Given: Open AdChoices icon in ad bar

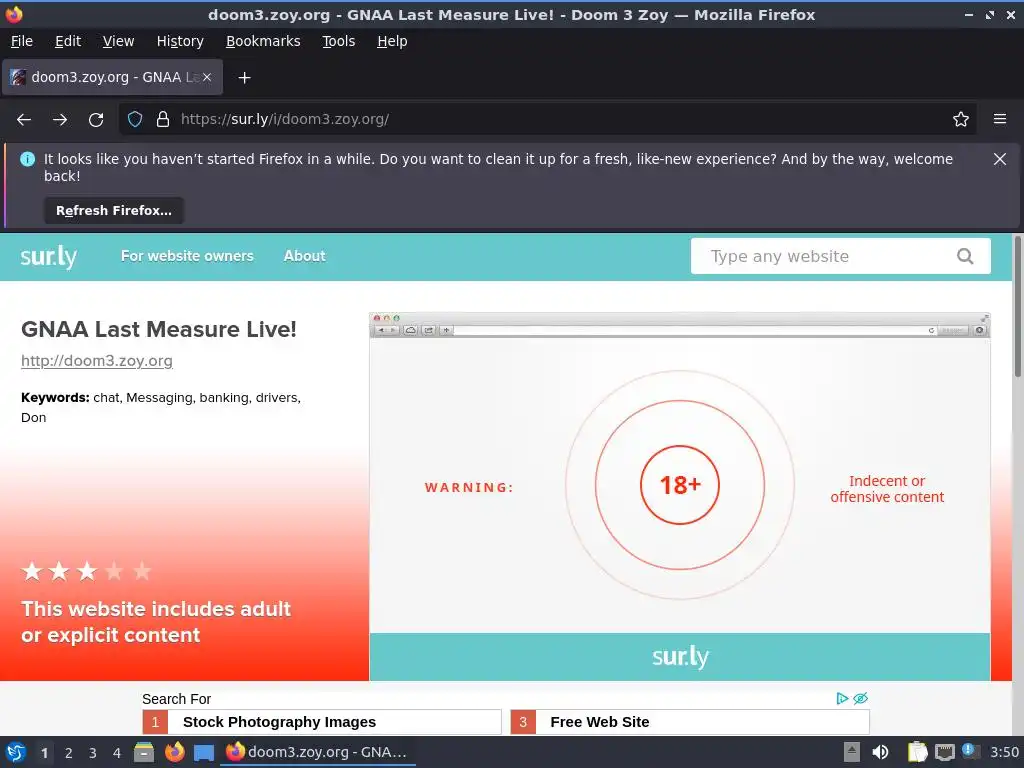Looking at the screenshot, I should point(842,699).
